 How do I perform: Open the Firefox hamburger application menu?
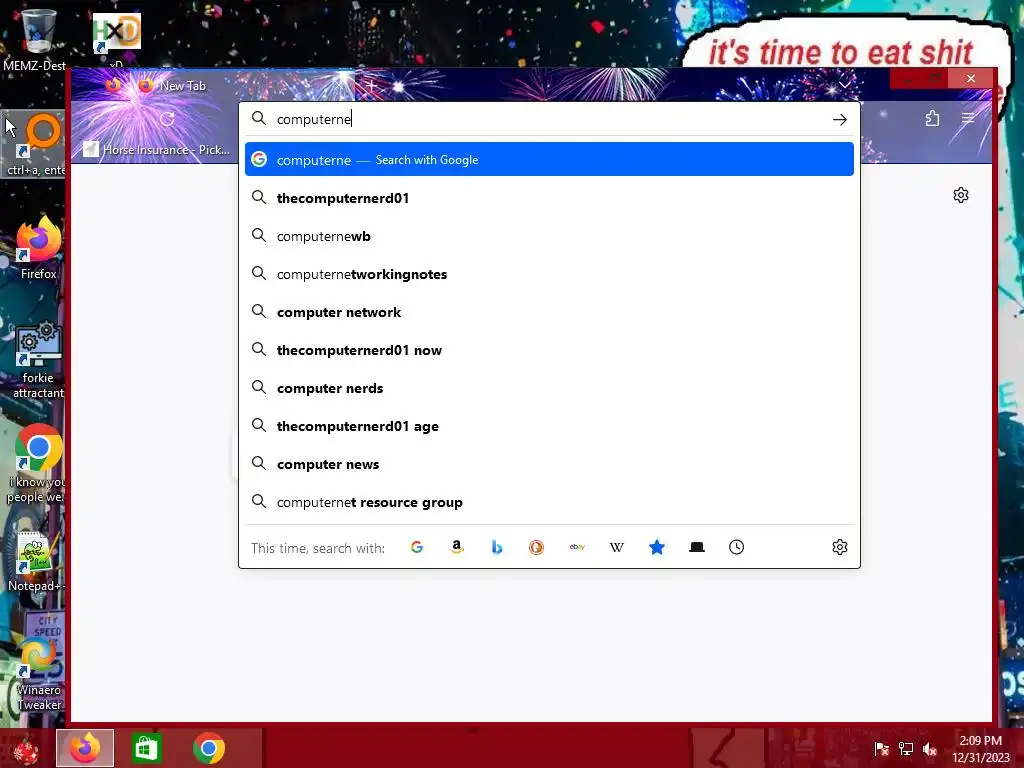click(968, 118)
